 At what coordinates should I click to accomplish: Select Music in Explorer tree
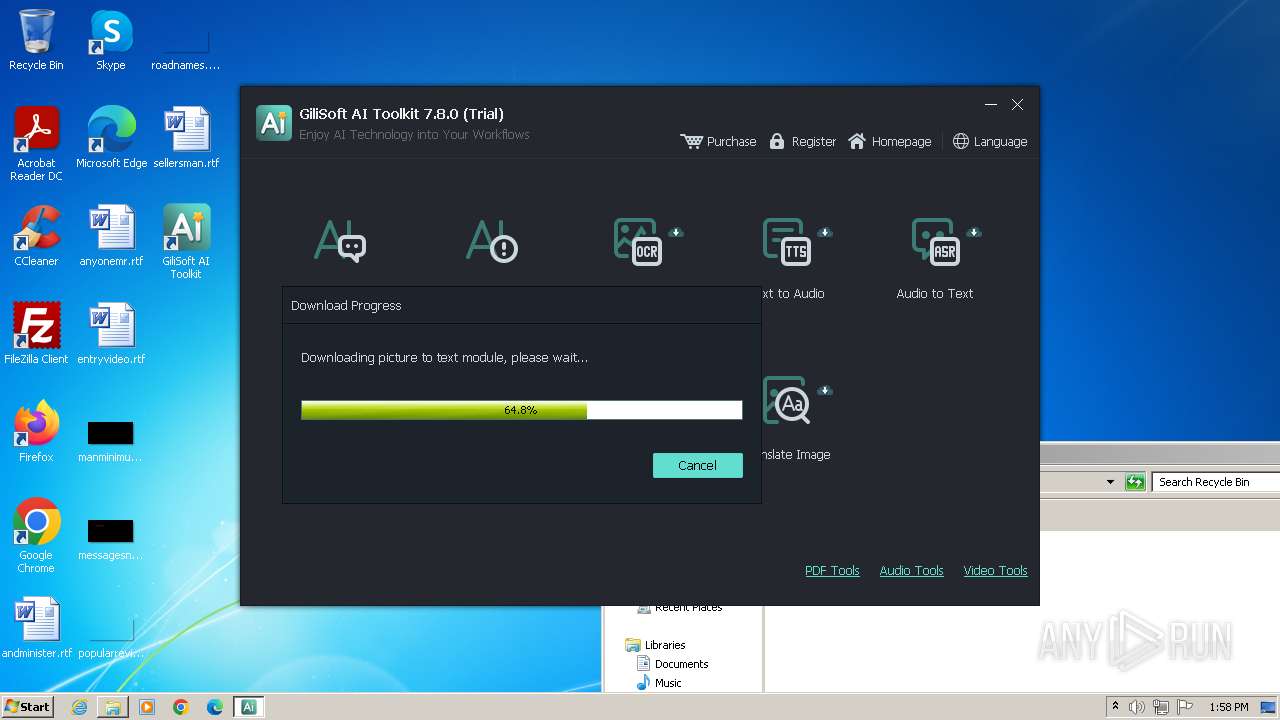click(668, 683)
